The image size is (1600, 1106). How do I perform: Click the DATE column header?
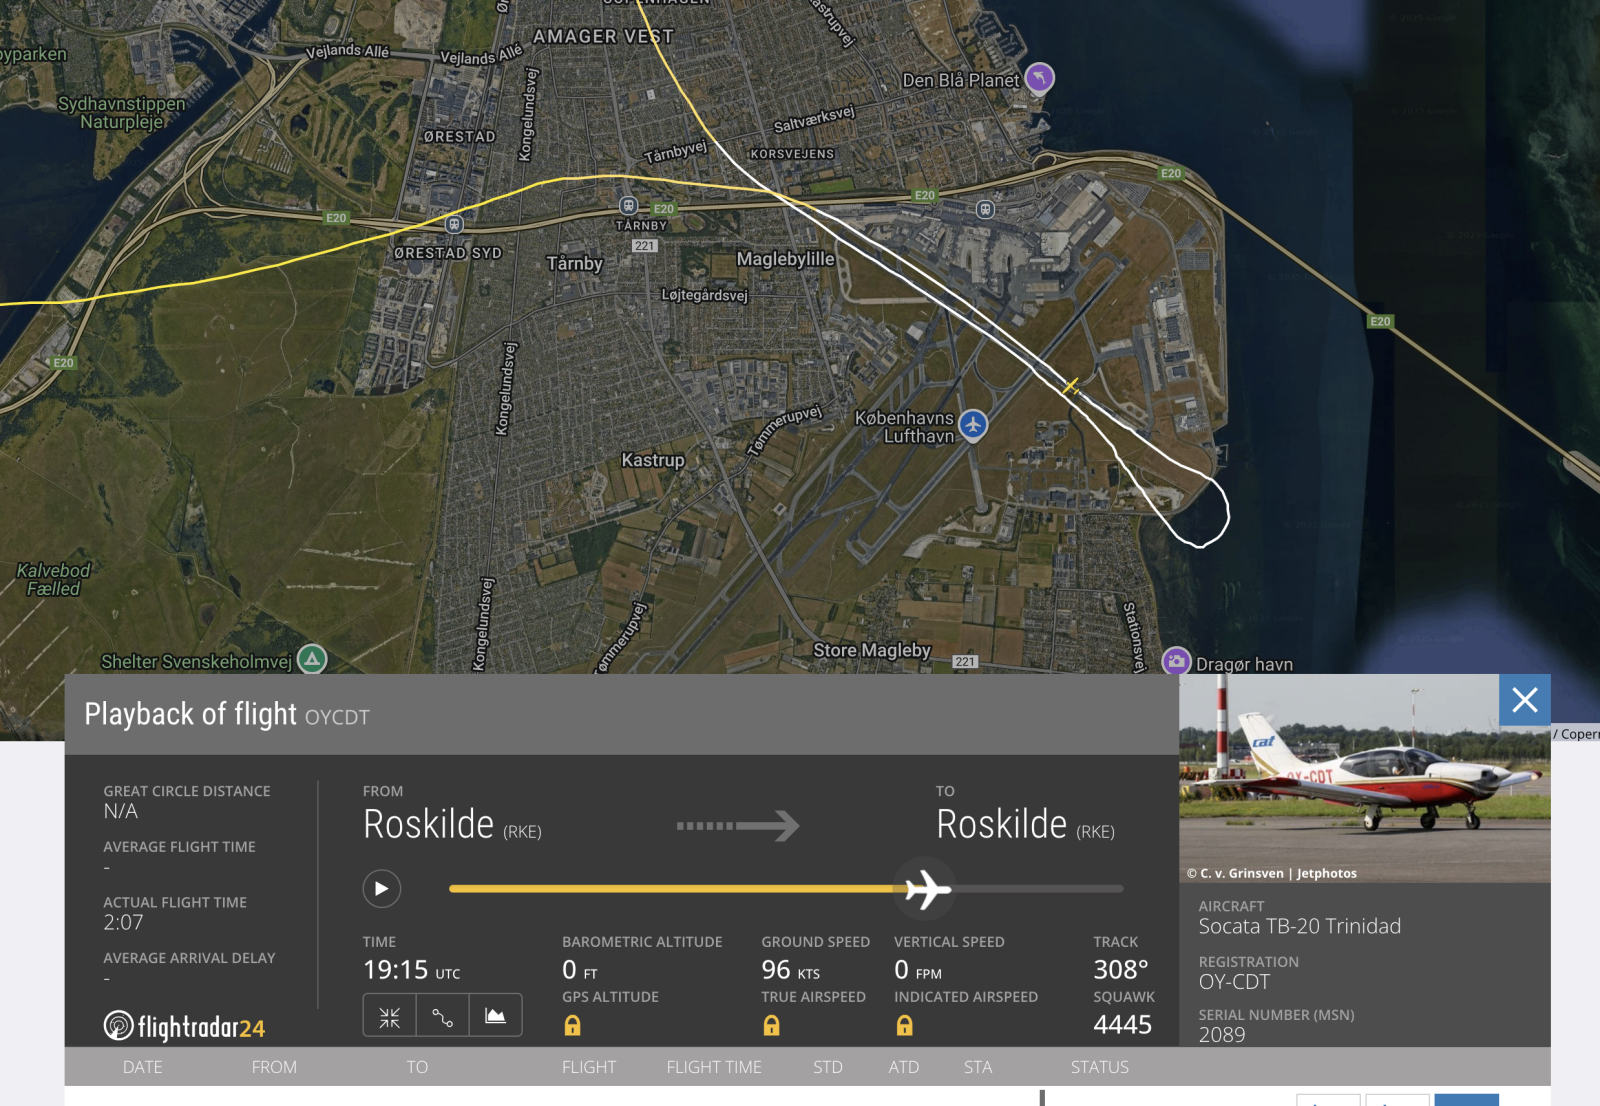click(x=142, y=1067)
